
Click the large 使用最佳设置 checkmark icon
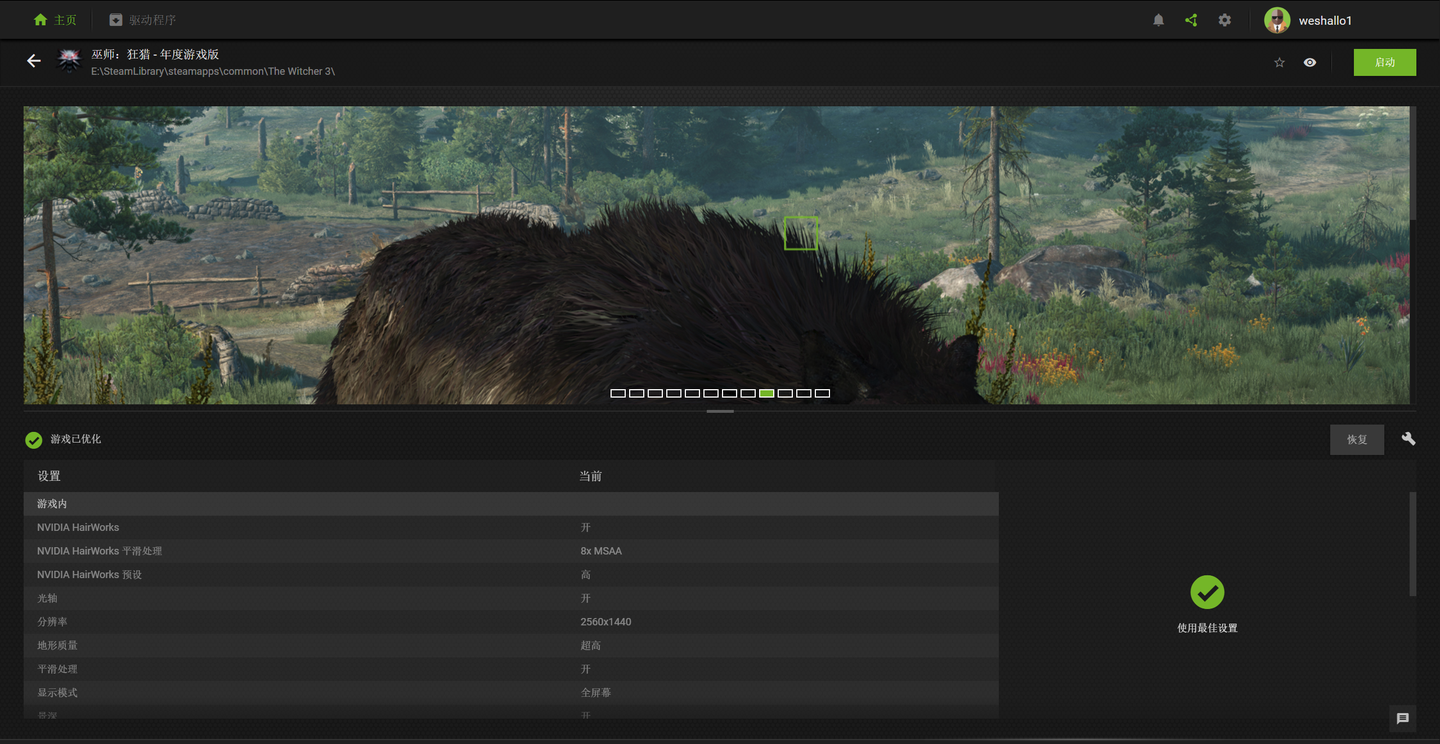[x=1207, y=592]
